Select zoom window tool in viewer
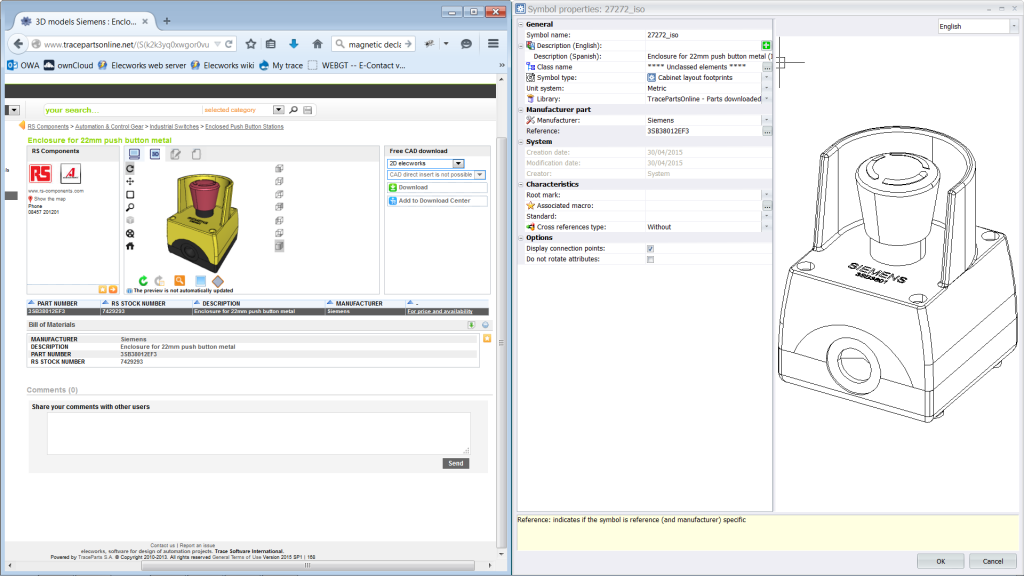 point(130,195)
